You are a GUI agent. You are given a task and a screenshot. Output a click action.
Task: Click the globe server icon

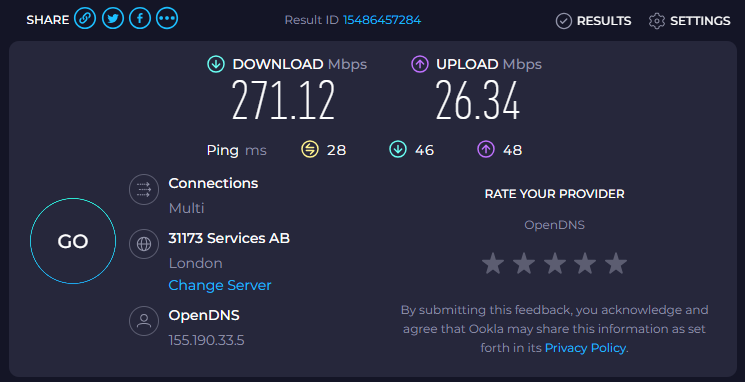(144, 244)
